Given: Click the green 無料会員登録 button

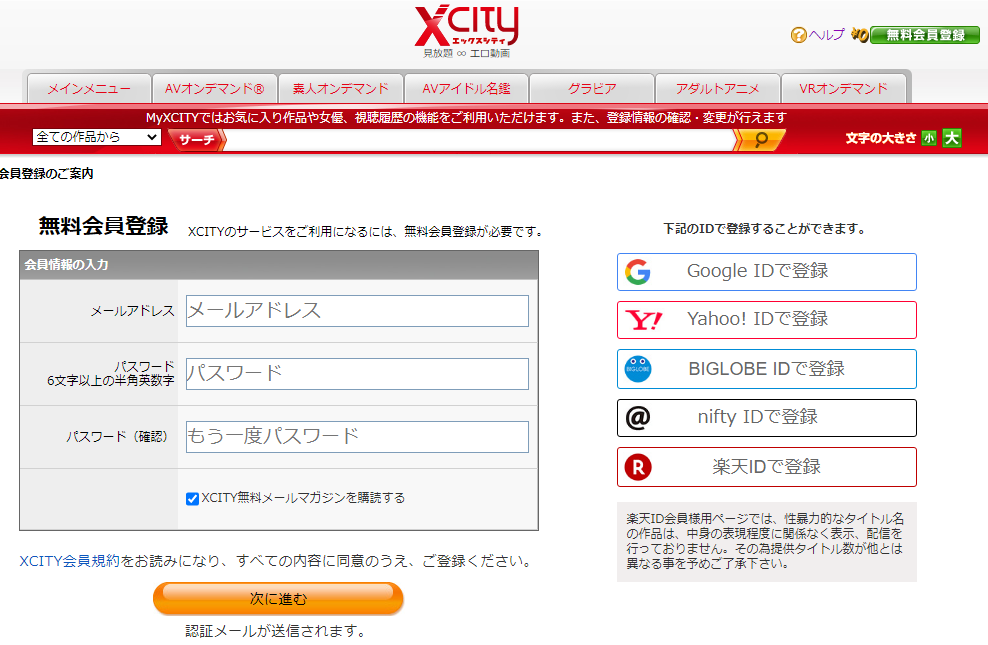Looking at the screenshot, I should click(925, 35).
